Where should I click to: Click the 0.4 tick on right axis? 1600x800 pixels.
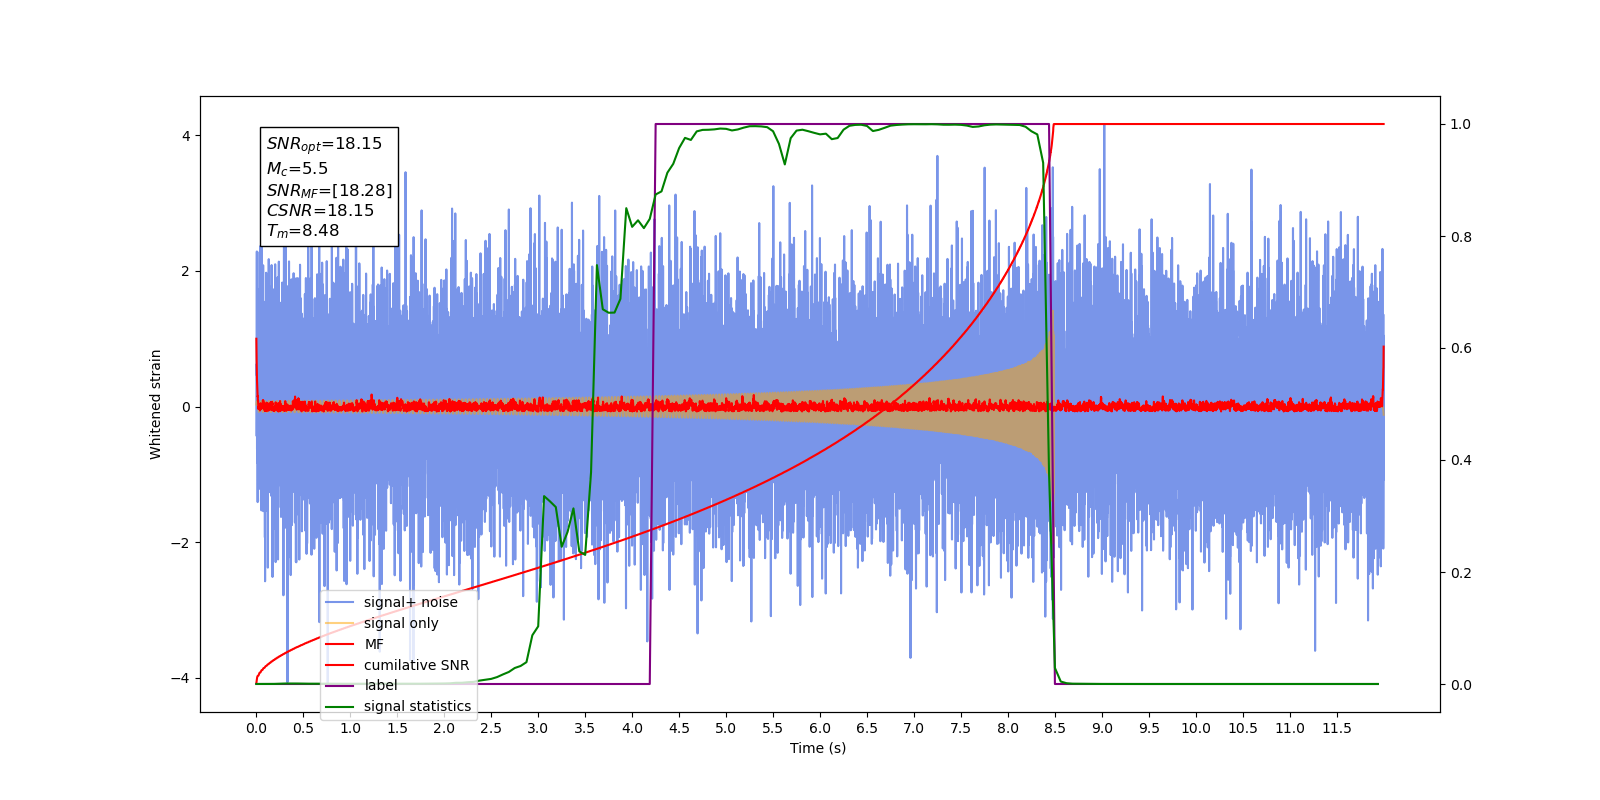tap(1461, 460)
